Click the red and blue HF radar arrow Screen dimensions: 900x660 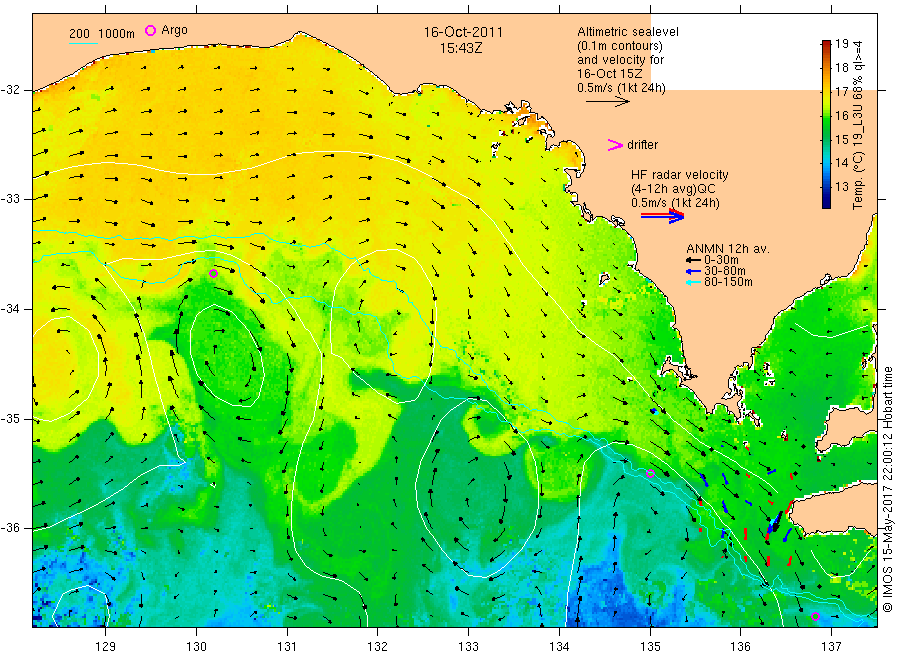[x=662, y=215]
